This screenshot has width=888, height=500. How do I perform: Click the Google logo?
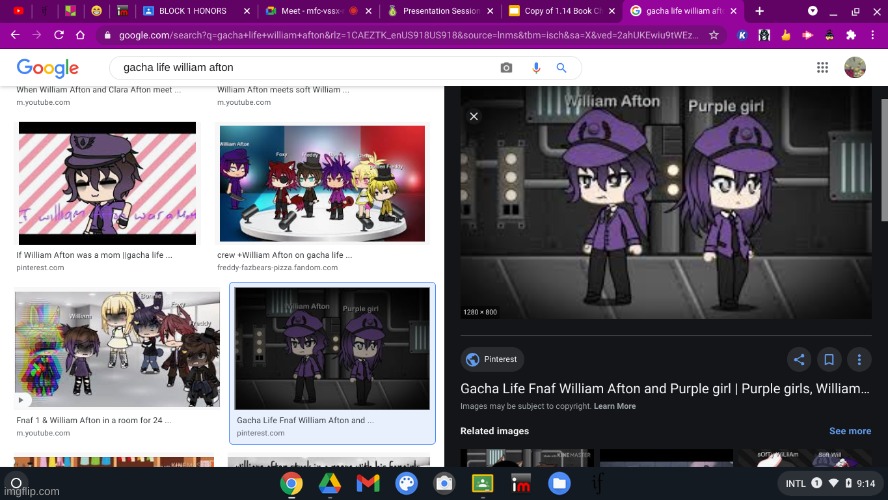pyautogui.click(x=48, y=68)
